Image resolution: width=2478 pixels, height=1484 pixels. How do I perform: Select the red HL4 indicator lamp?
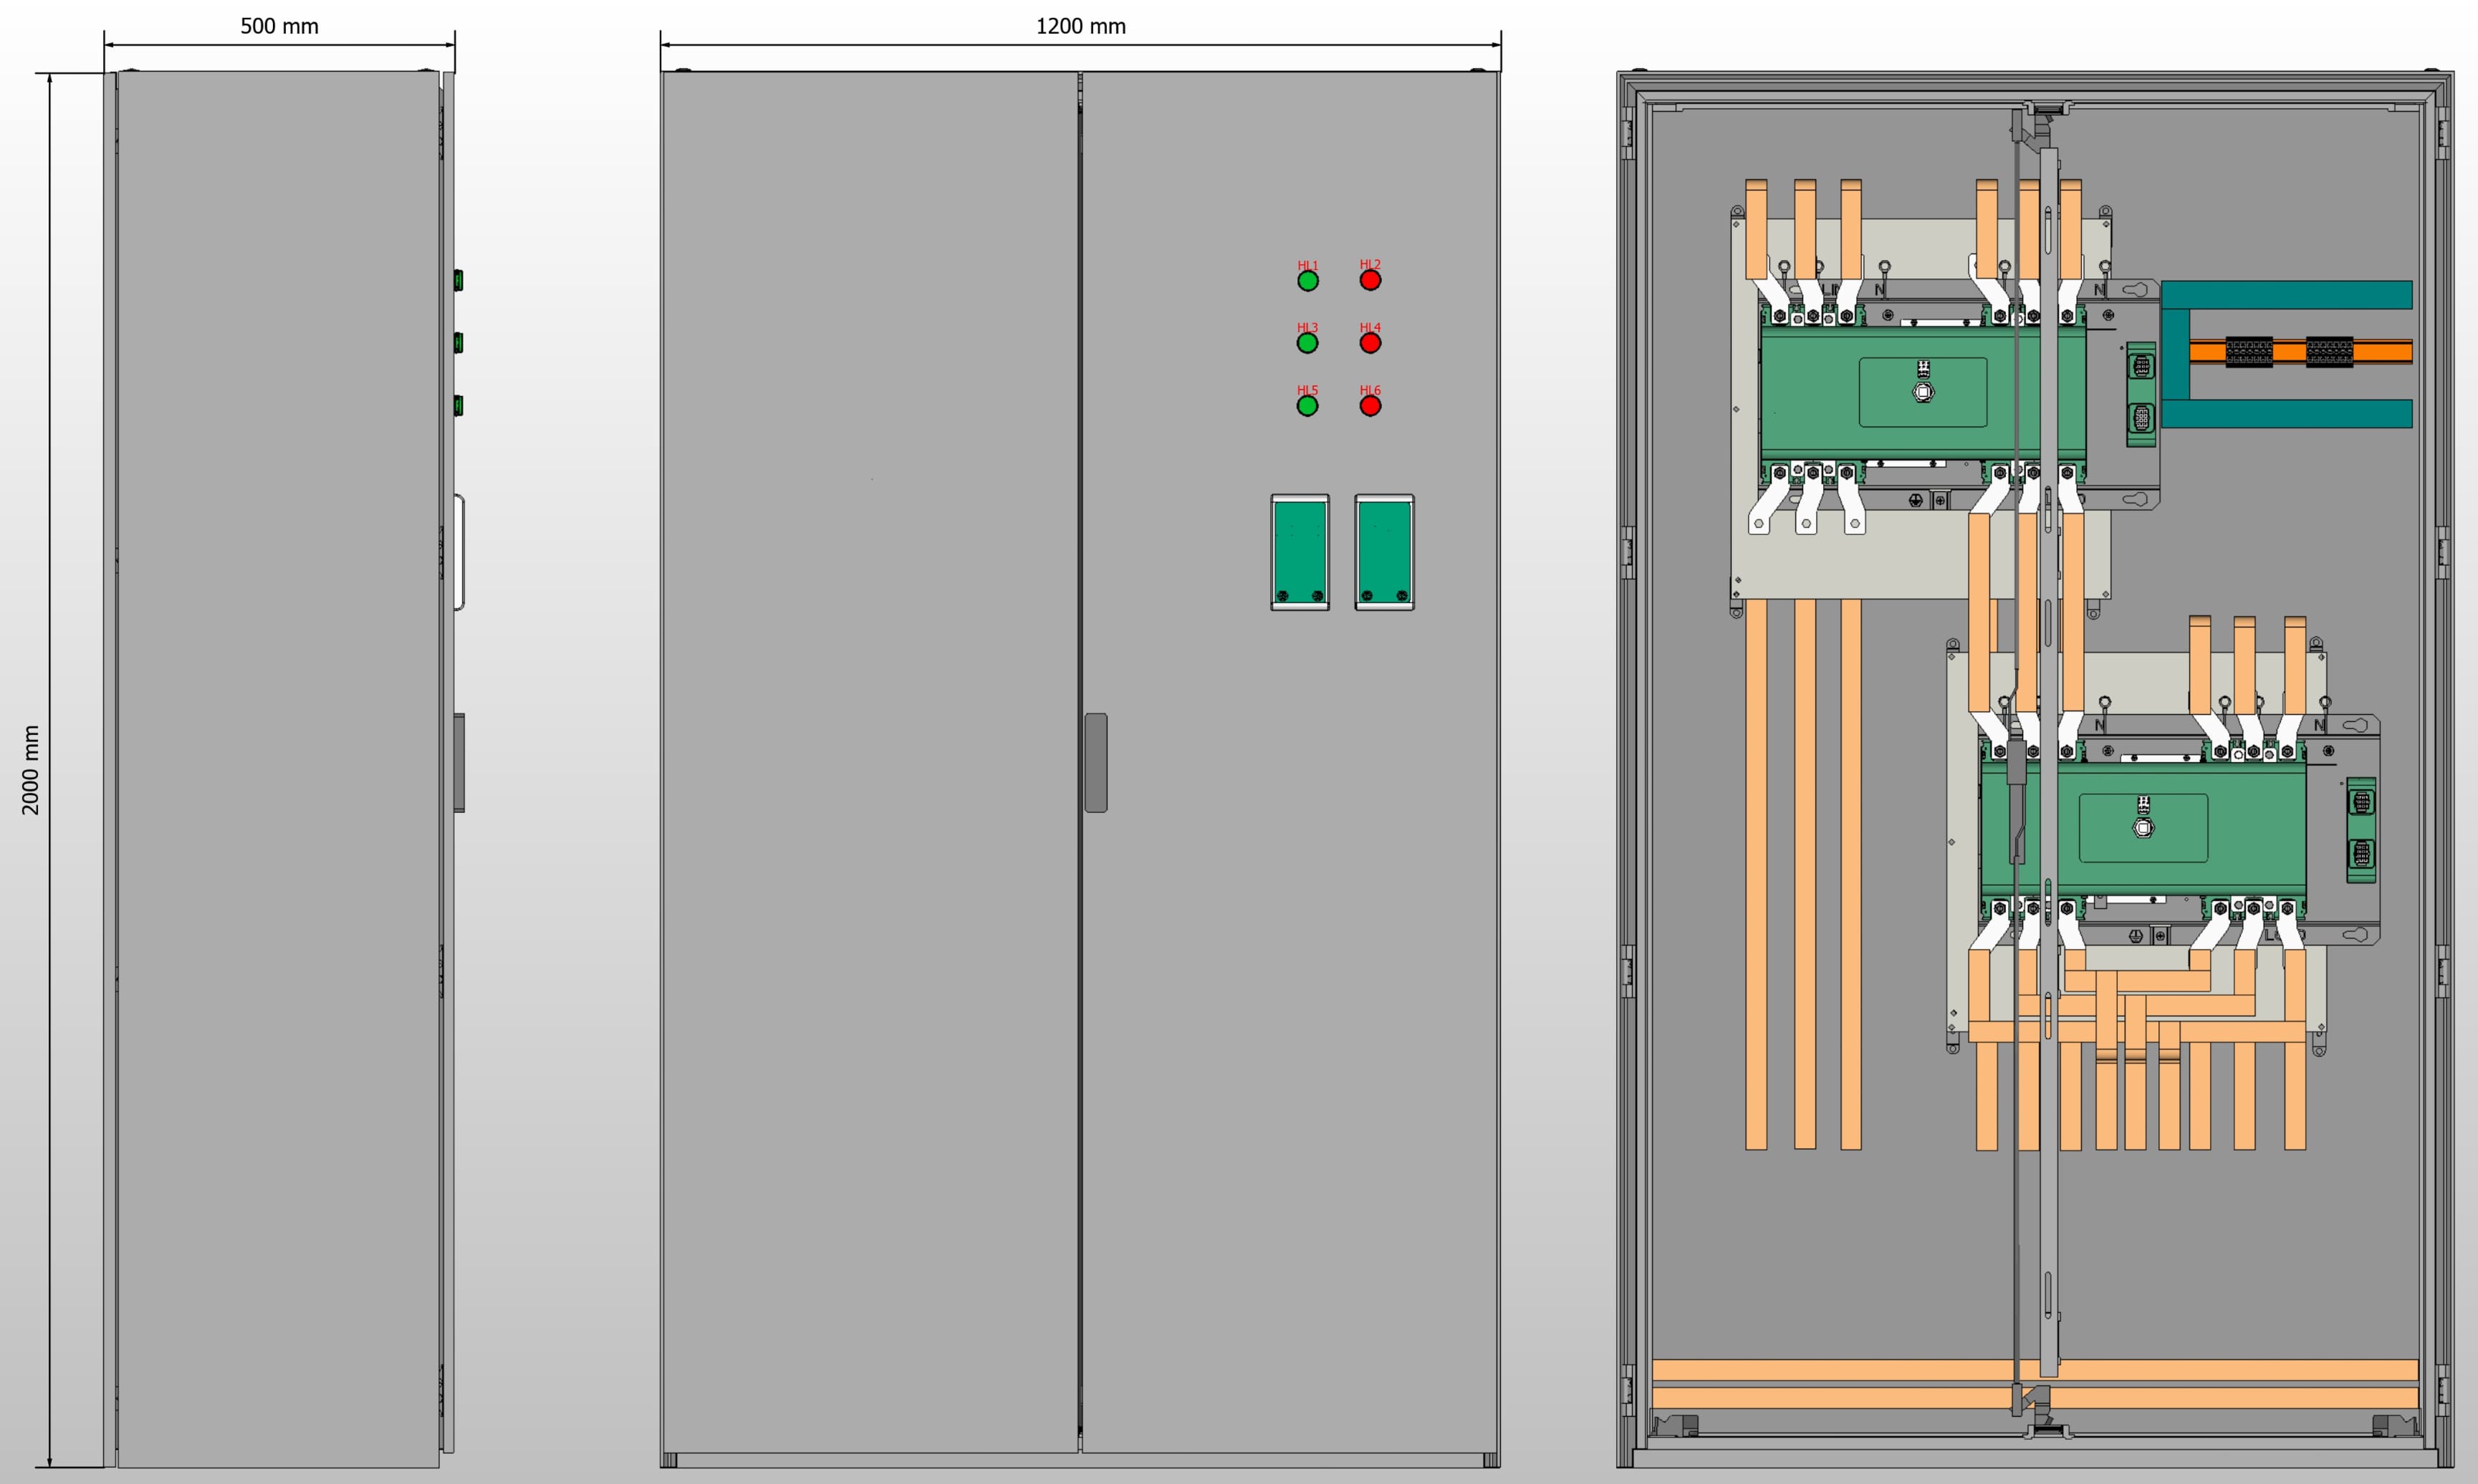1370,344
